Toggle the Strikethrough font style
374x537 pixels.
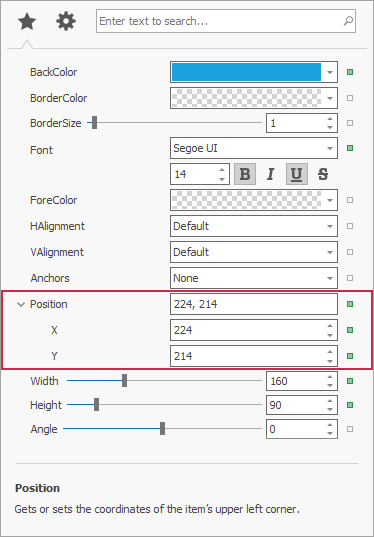click(x=323, y=174)
